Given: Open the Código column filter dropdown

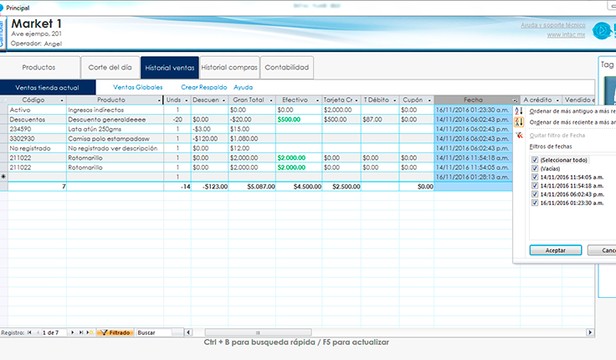Looking at the screenshot, I should (62, 101).
